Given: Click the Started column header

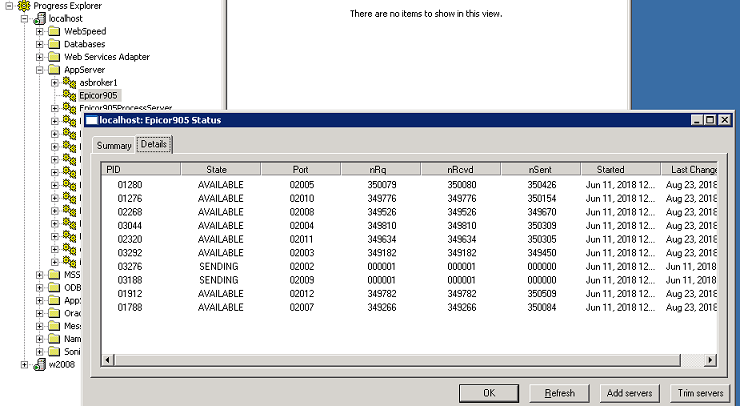Looking at the screenshot, I should (x=621, y=169).
